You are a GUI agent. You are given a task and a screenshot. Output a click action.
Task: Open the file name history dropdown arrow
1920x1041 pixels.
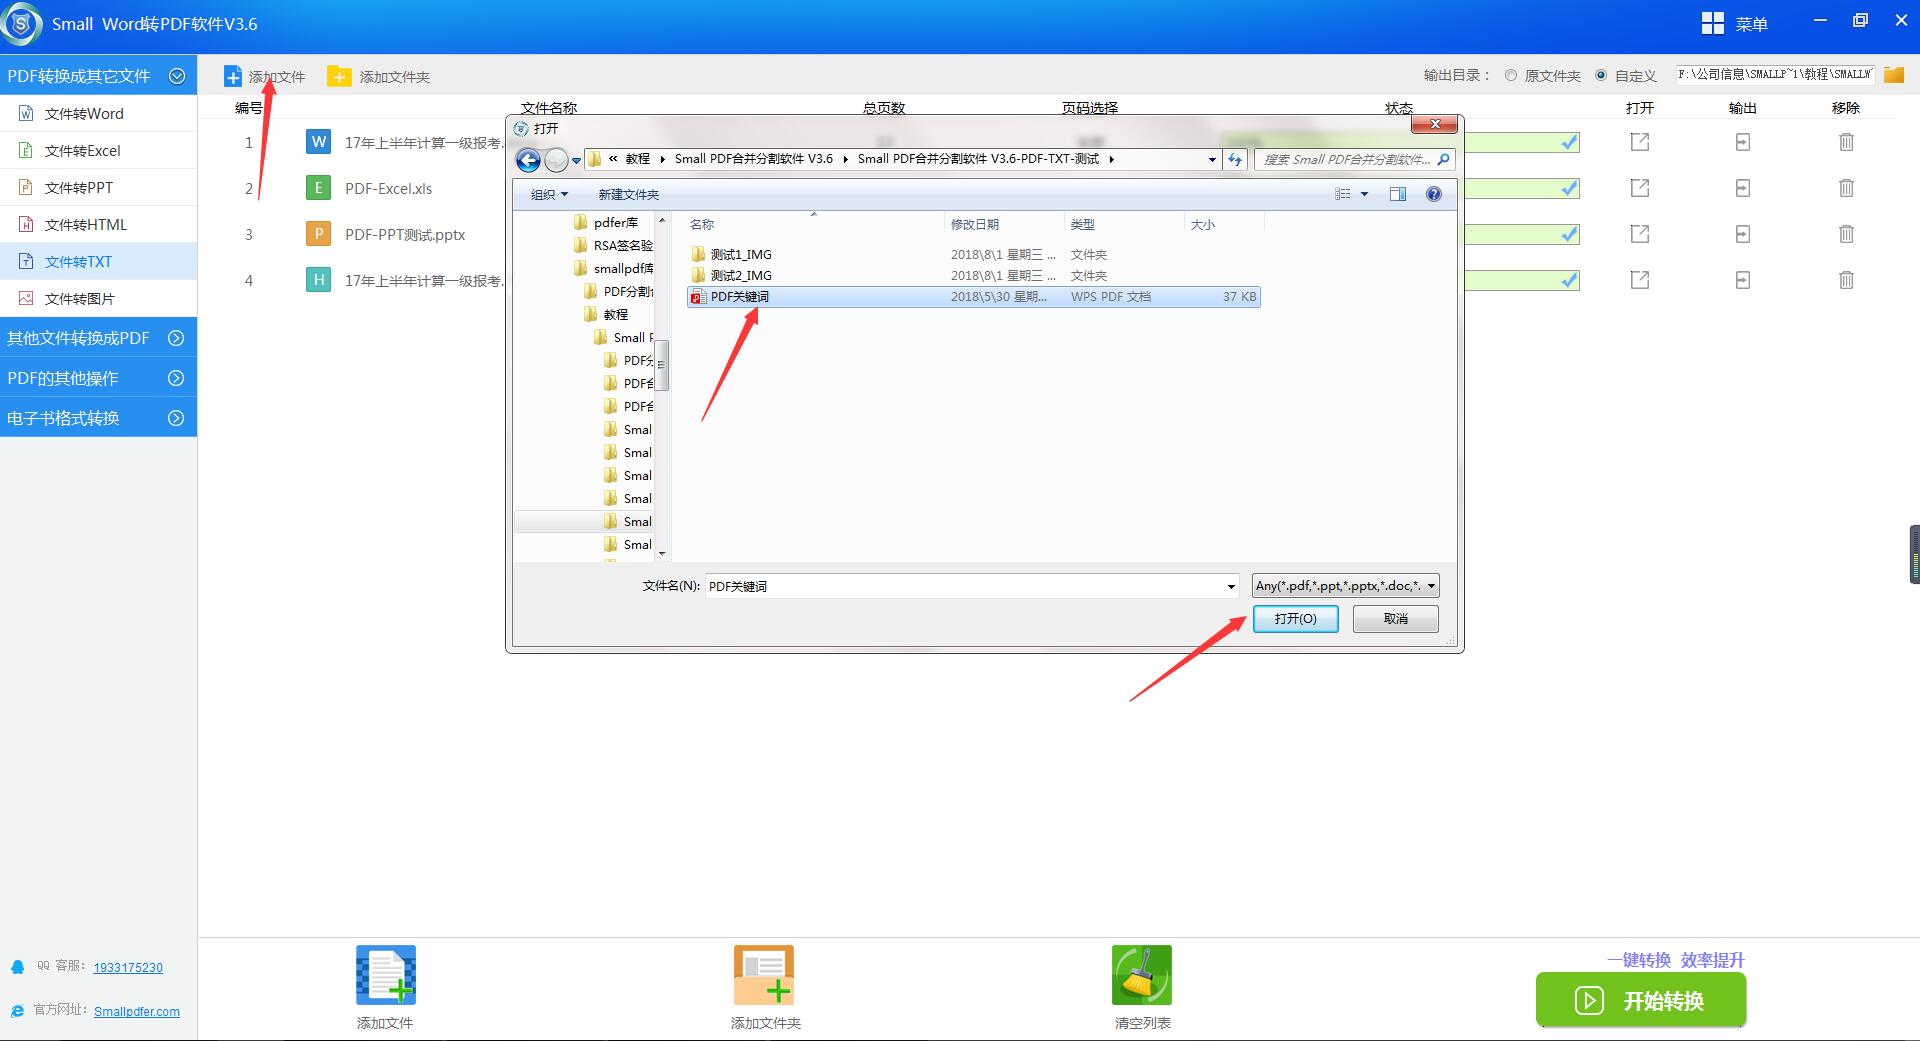pyautogui.click(x=1231, y=586)
